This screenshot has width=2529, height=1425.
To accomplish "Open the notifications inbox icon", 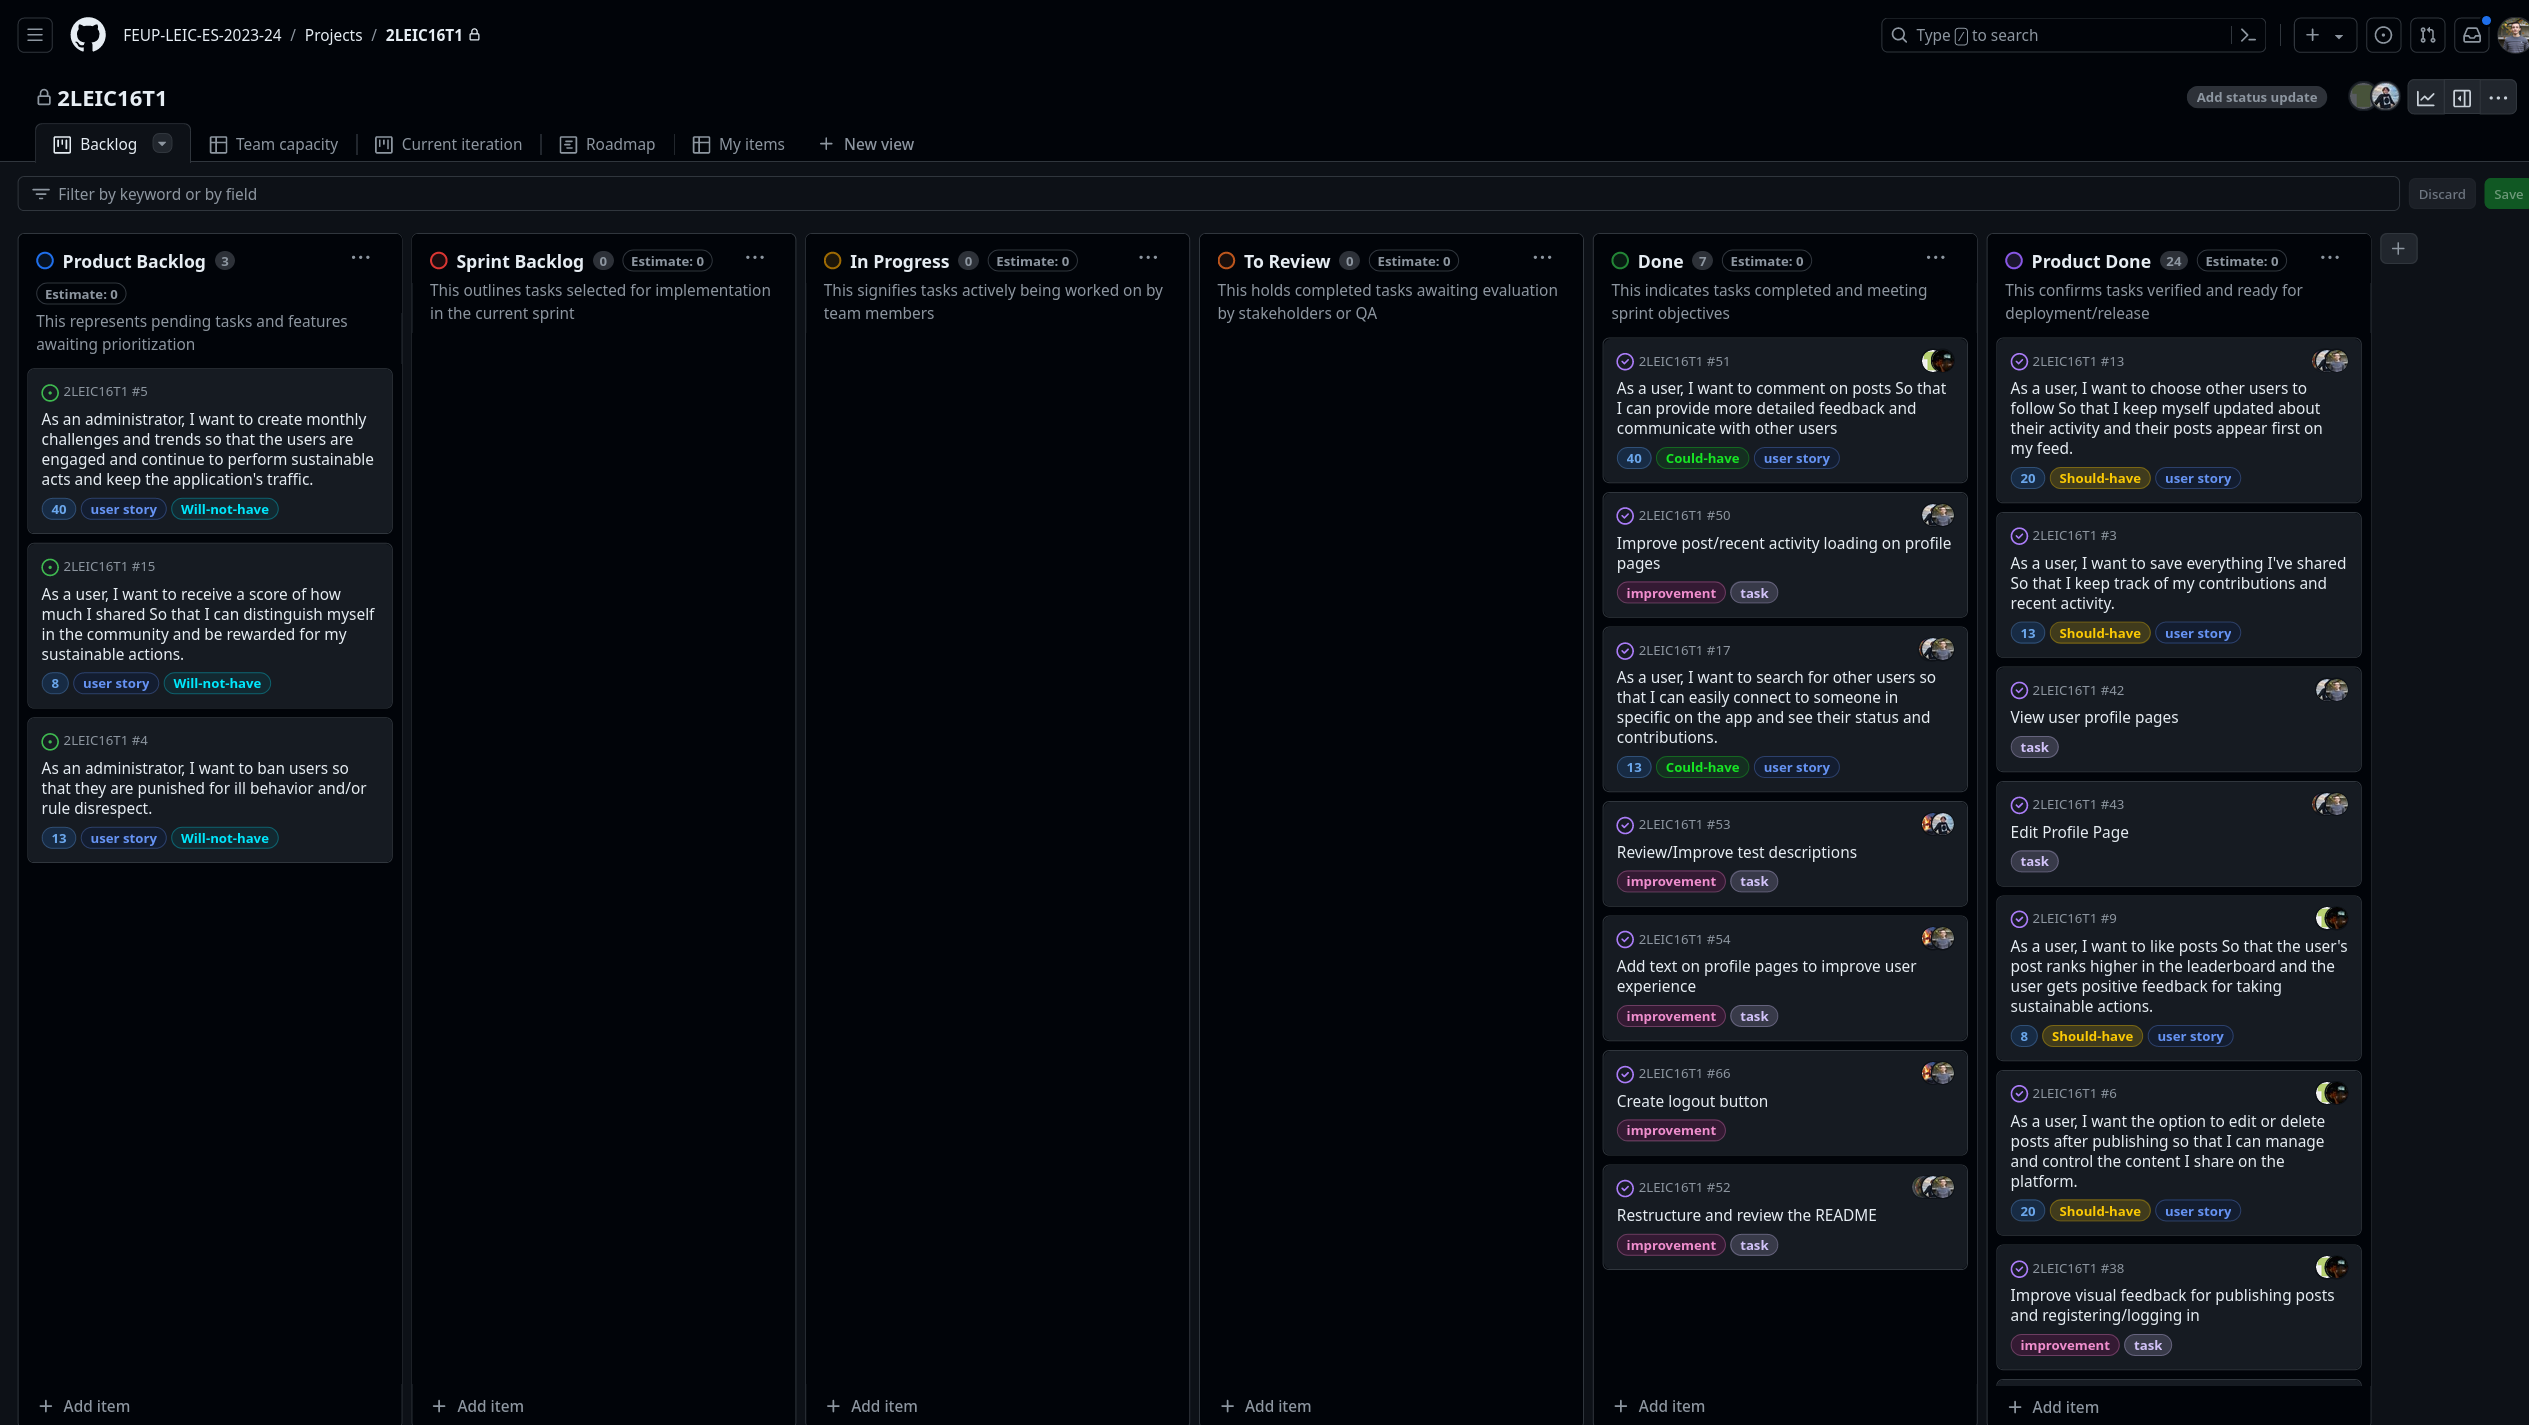I will 2472,35.
